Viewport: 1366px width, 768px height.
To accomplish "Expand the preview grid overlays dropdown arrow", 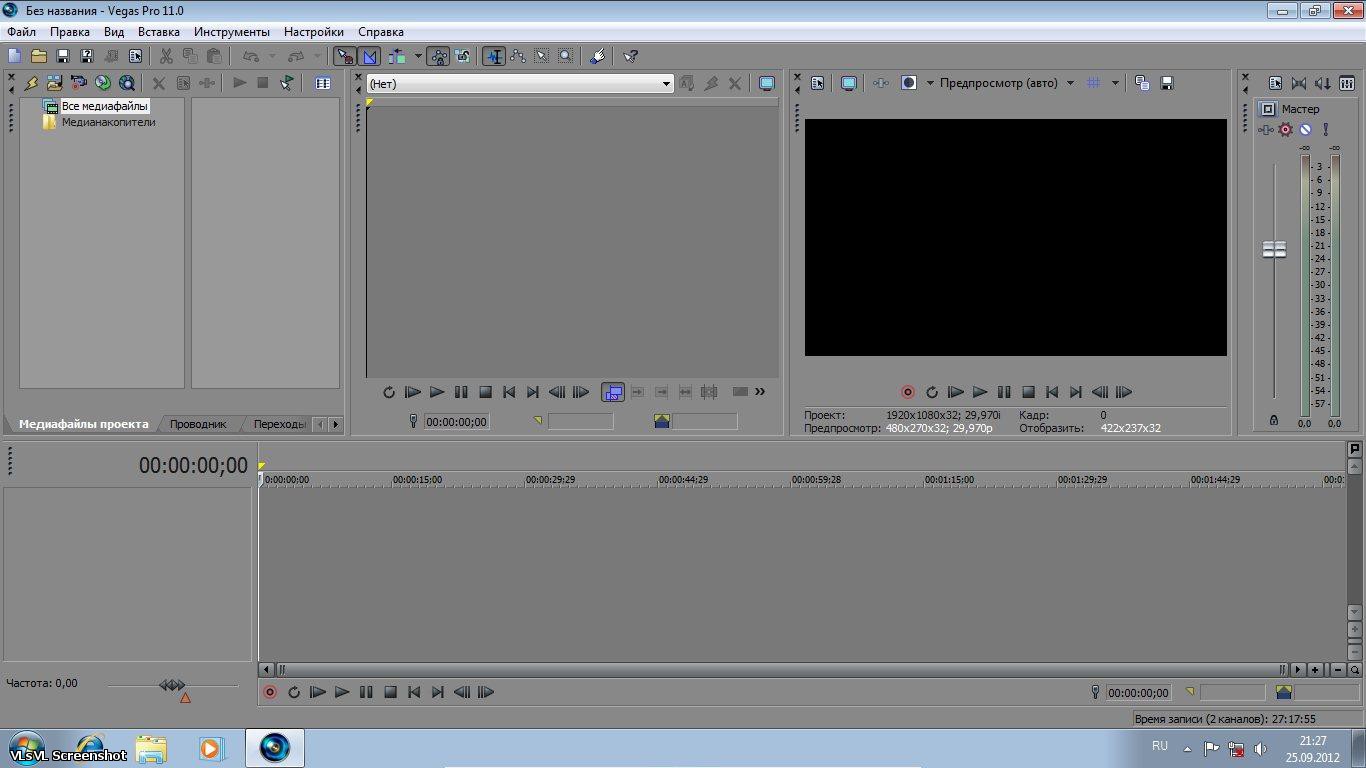I will pyautogui.click(x=1115, y=84).
